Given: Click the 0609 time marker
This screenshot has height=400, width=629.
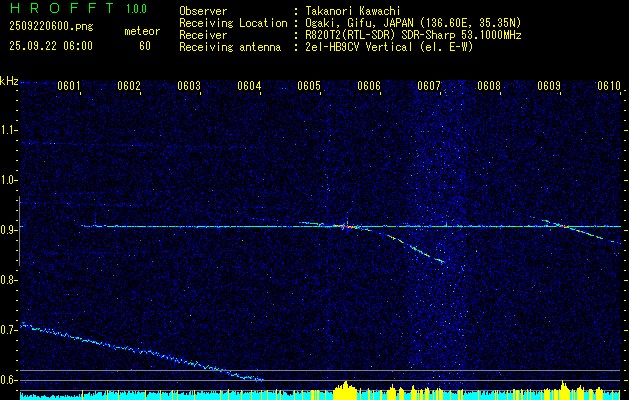Looking at the screenshot, I should (x=549, y=85).
